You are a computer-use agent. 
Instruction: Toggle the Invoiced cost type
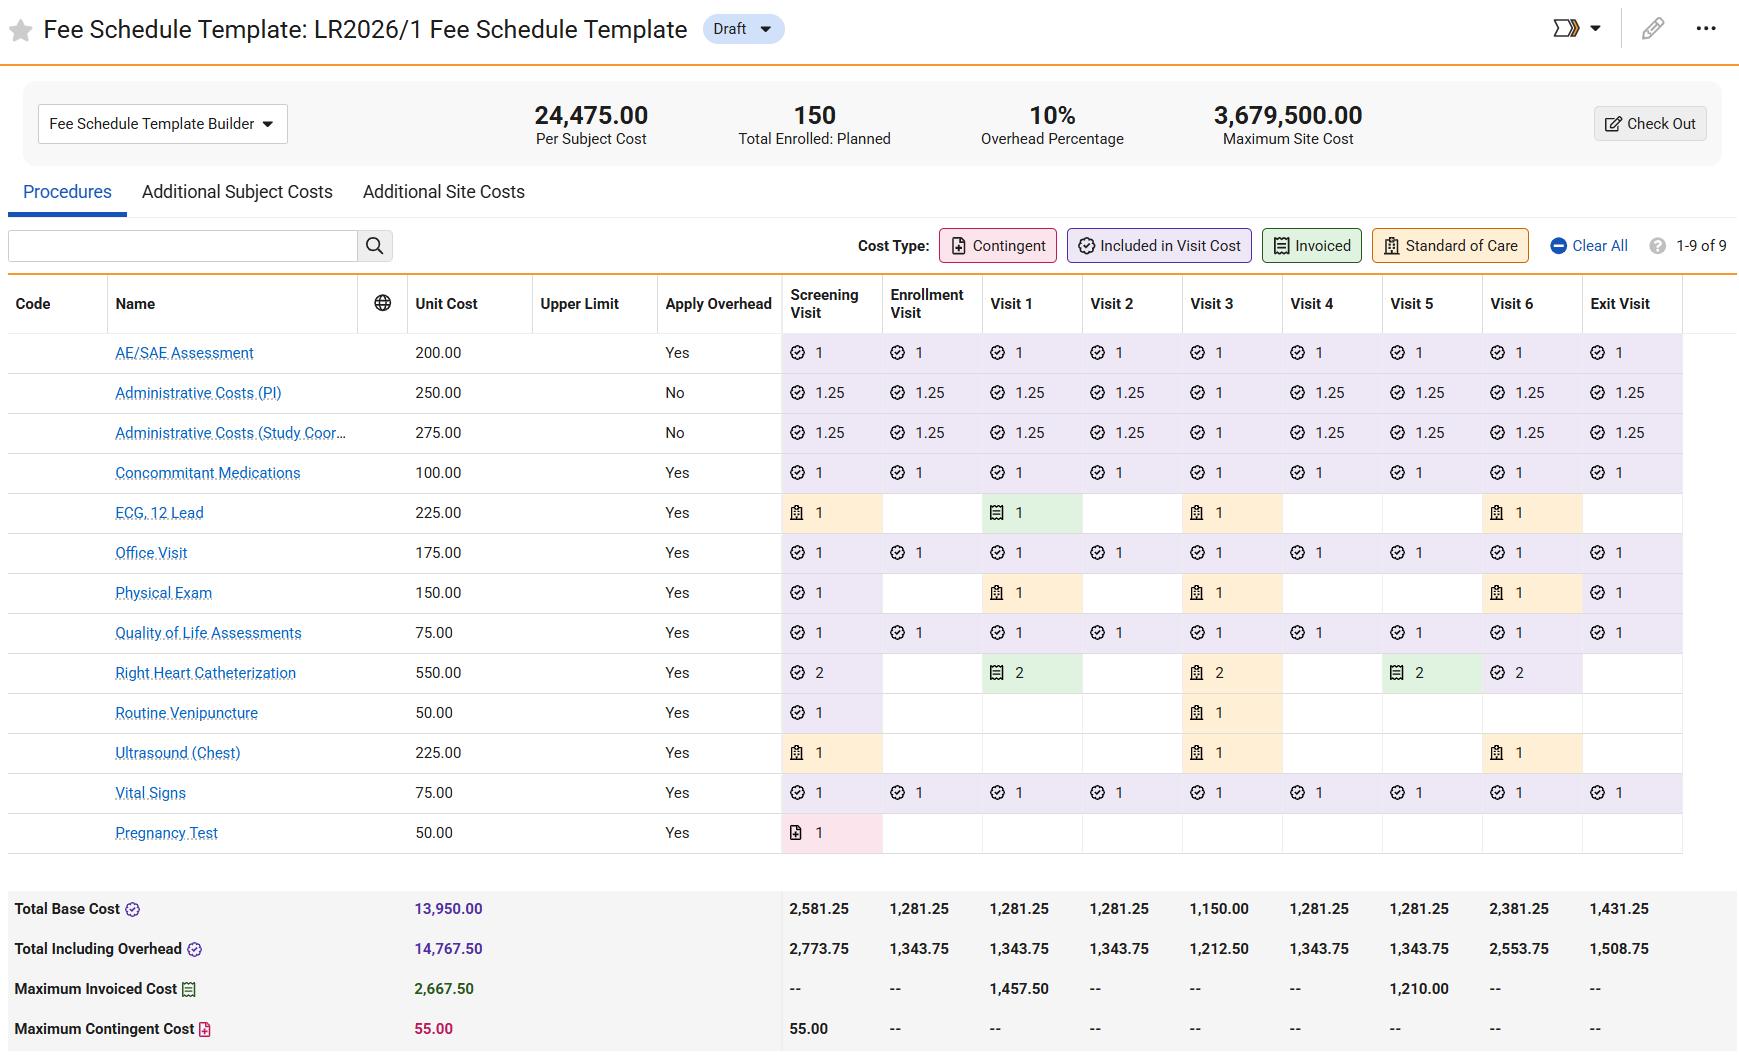point(1311,246)
